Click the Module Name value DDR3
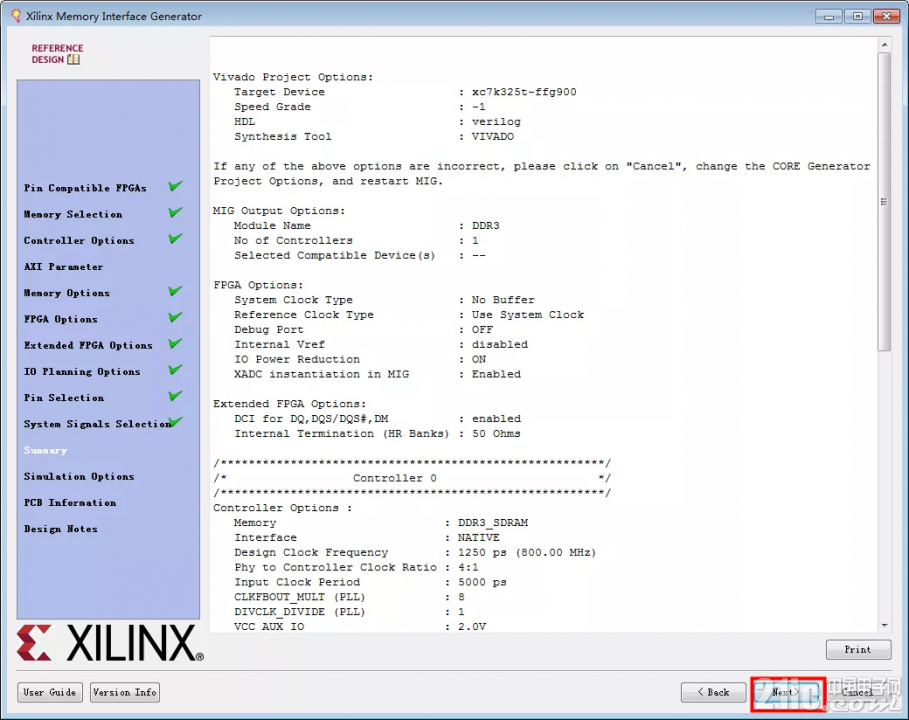 486,226
